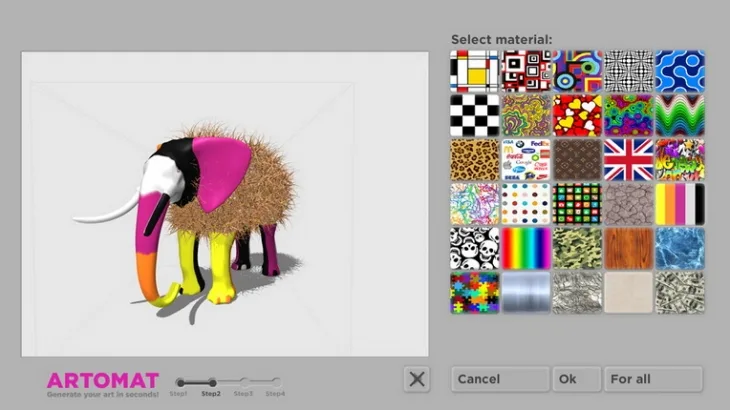Apply material with For all button
730x410 pixels.
(x=653, y=379)
